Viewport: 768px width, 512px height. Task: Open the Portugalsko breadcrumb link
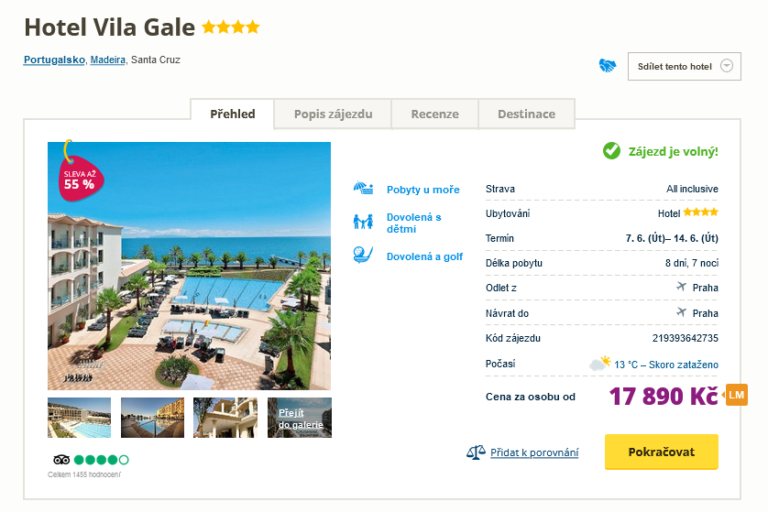click(x=54, y=60)
